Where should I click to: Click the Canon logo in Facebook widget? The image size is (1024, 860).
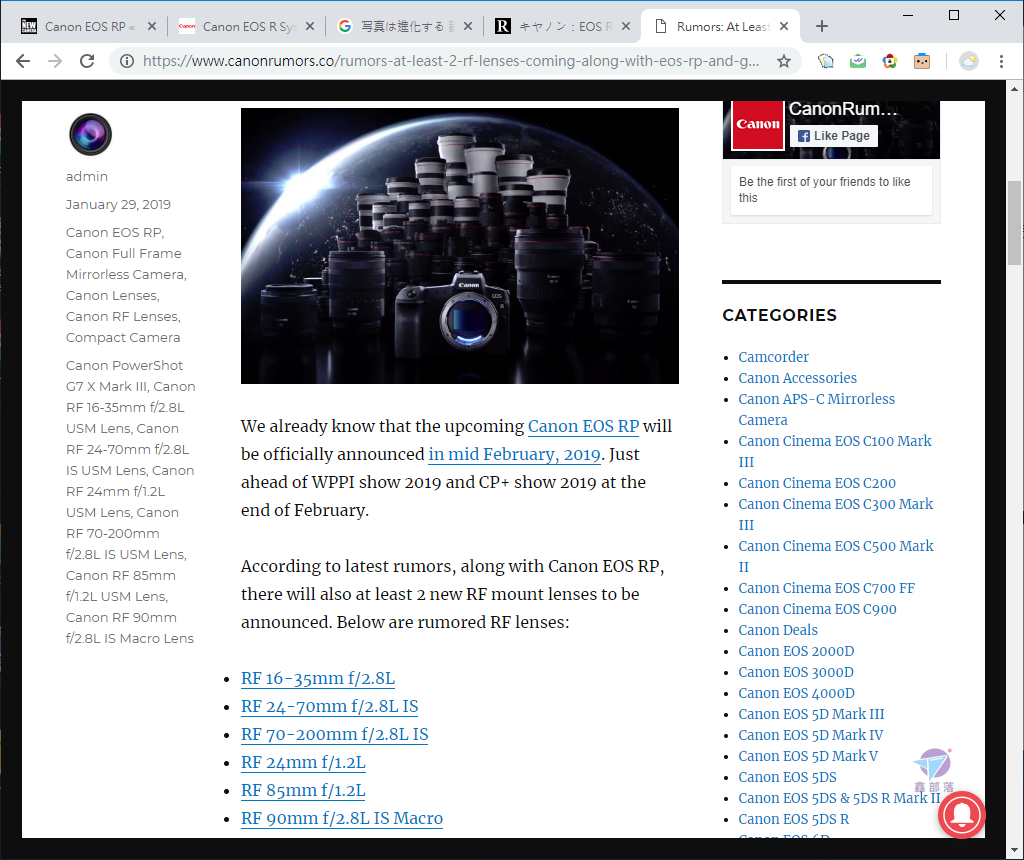758,124
